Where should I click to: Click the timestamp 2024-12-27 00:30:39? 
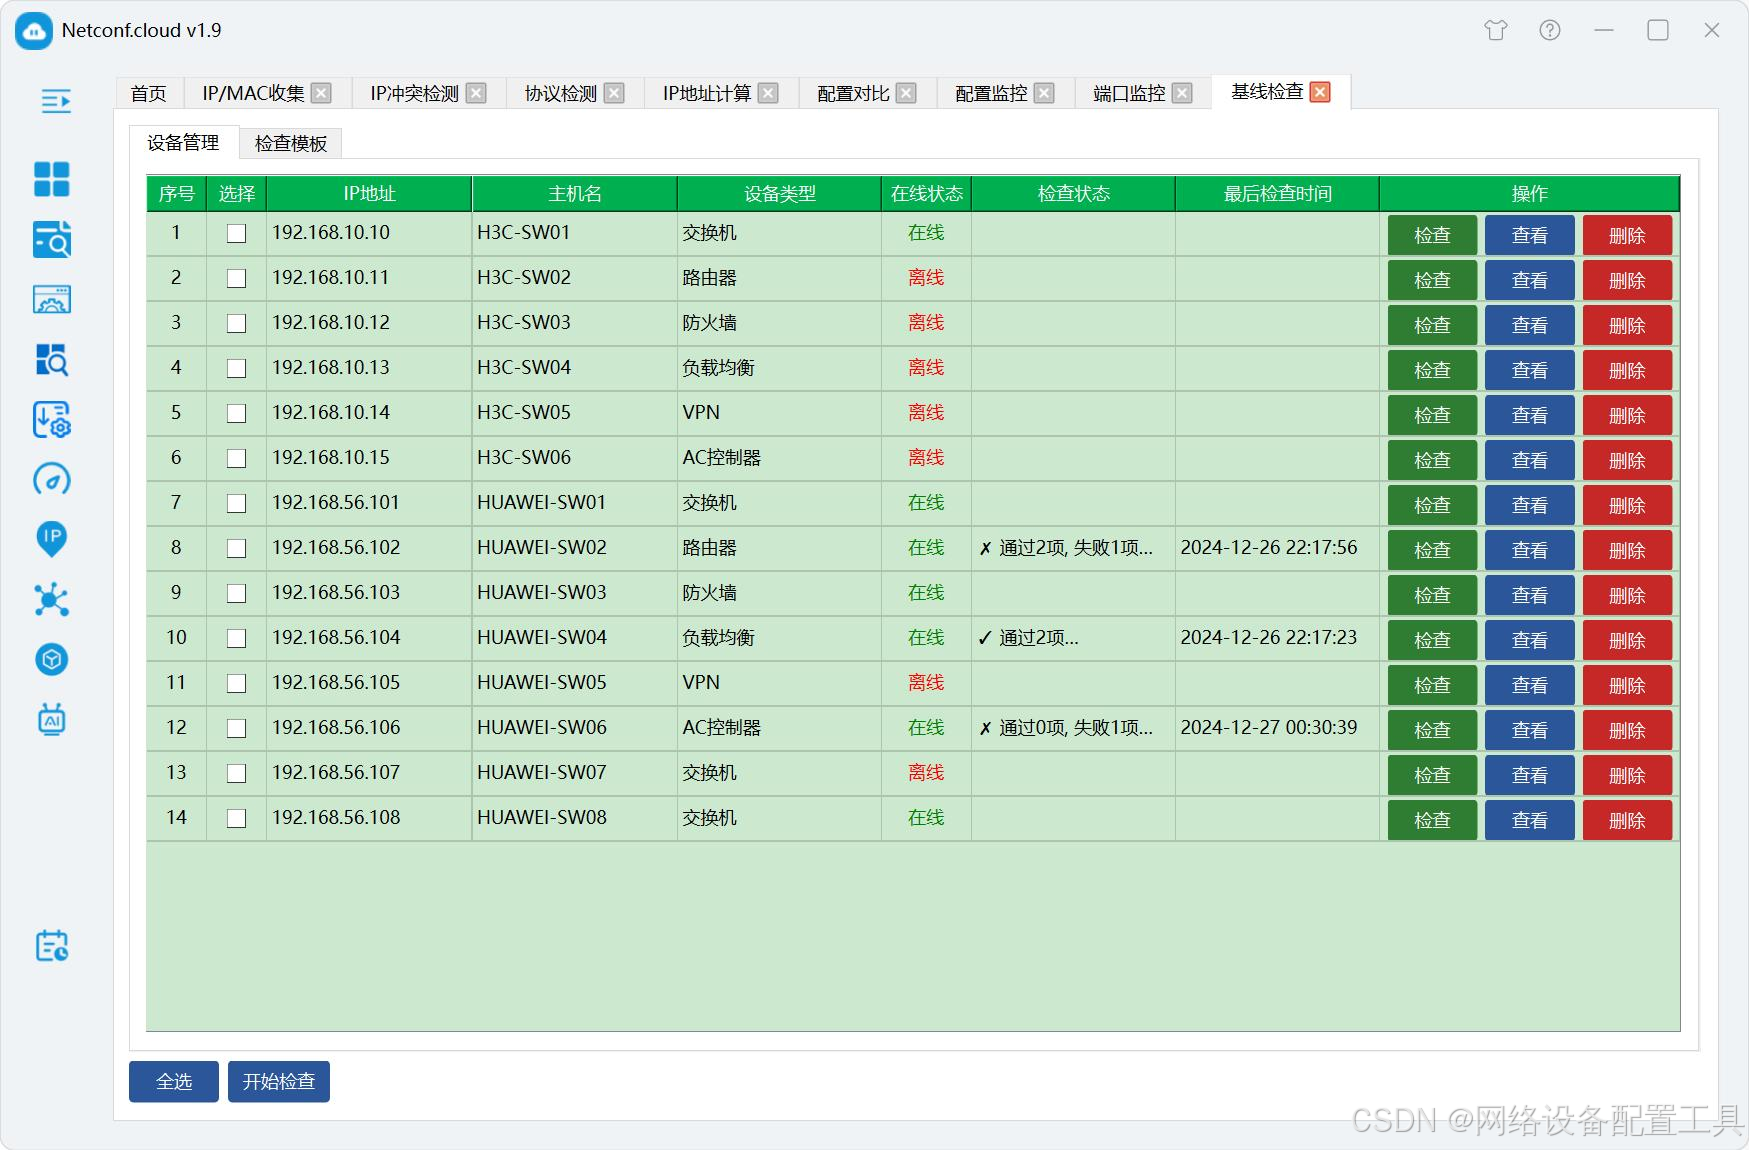[1269, 727]
